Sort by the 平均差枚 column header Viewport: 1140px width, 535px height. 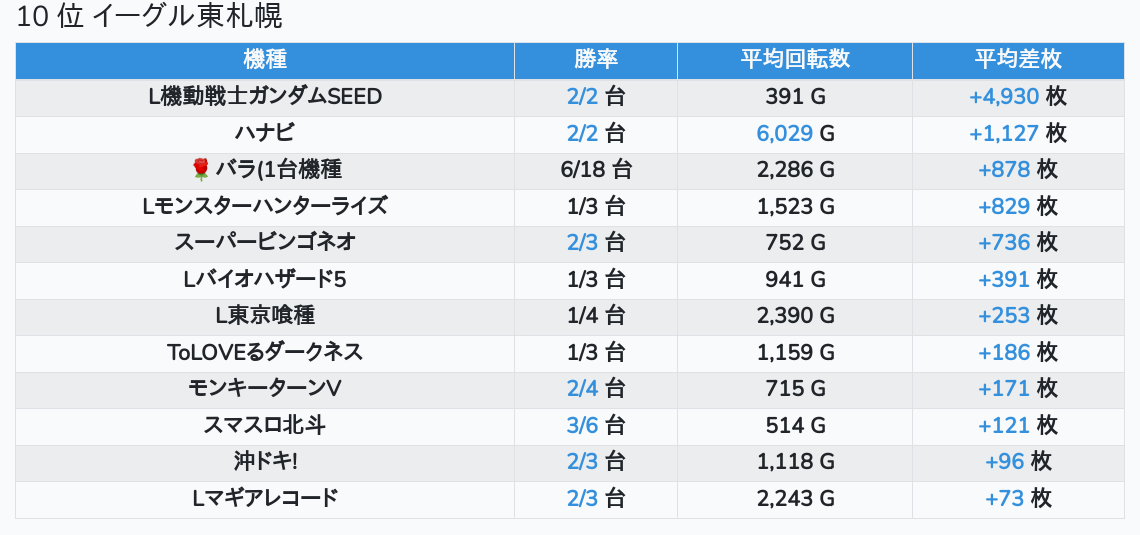pyautogui.click(x=1018, y=60)
